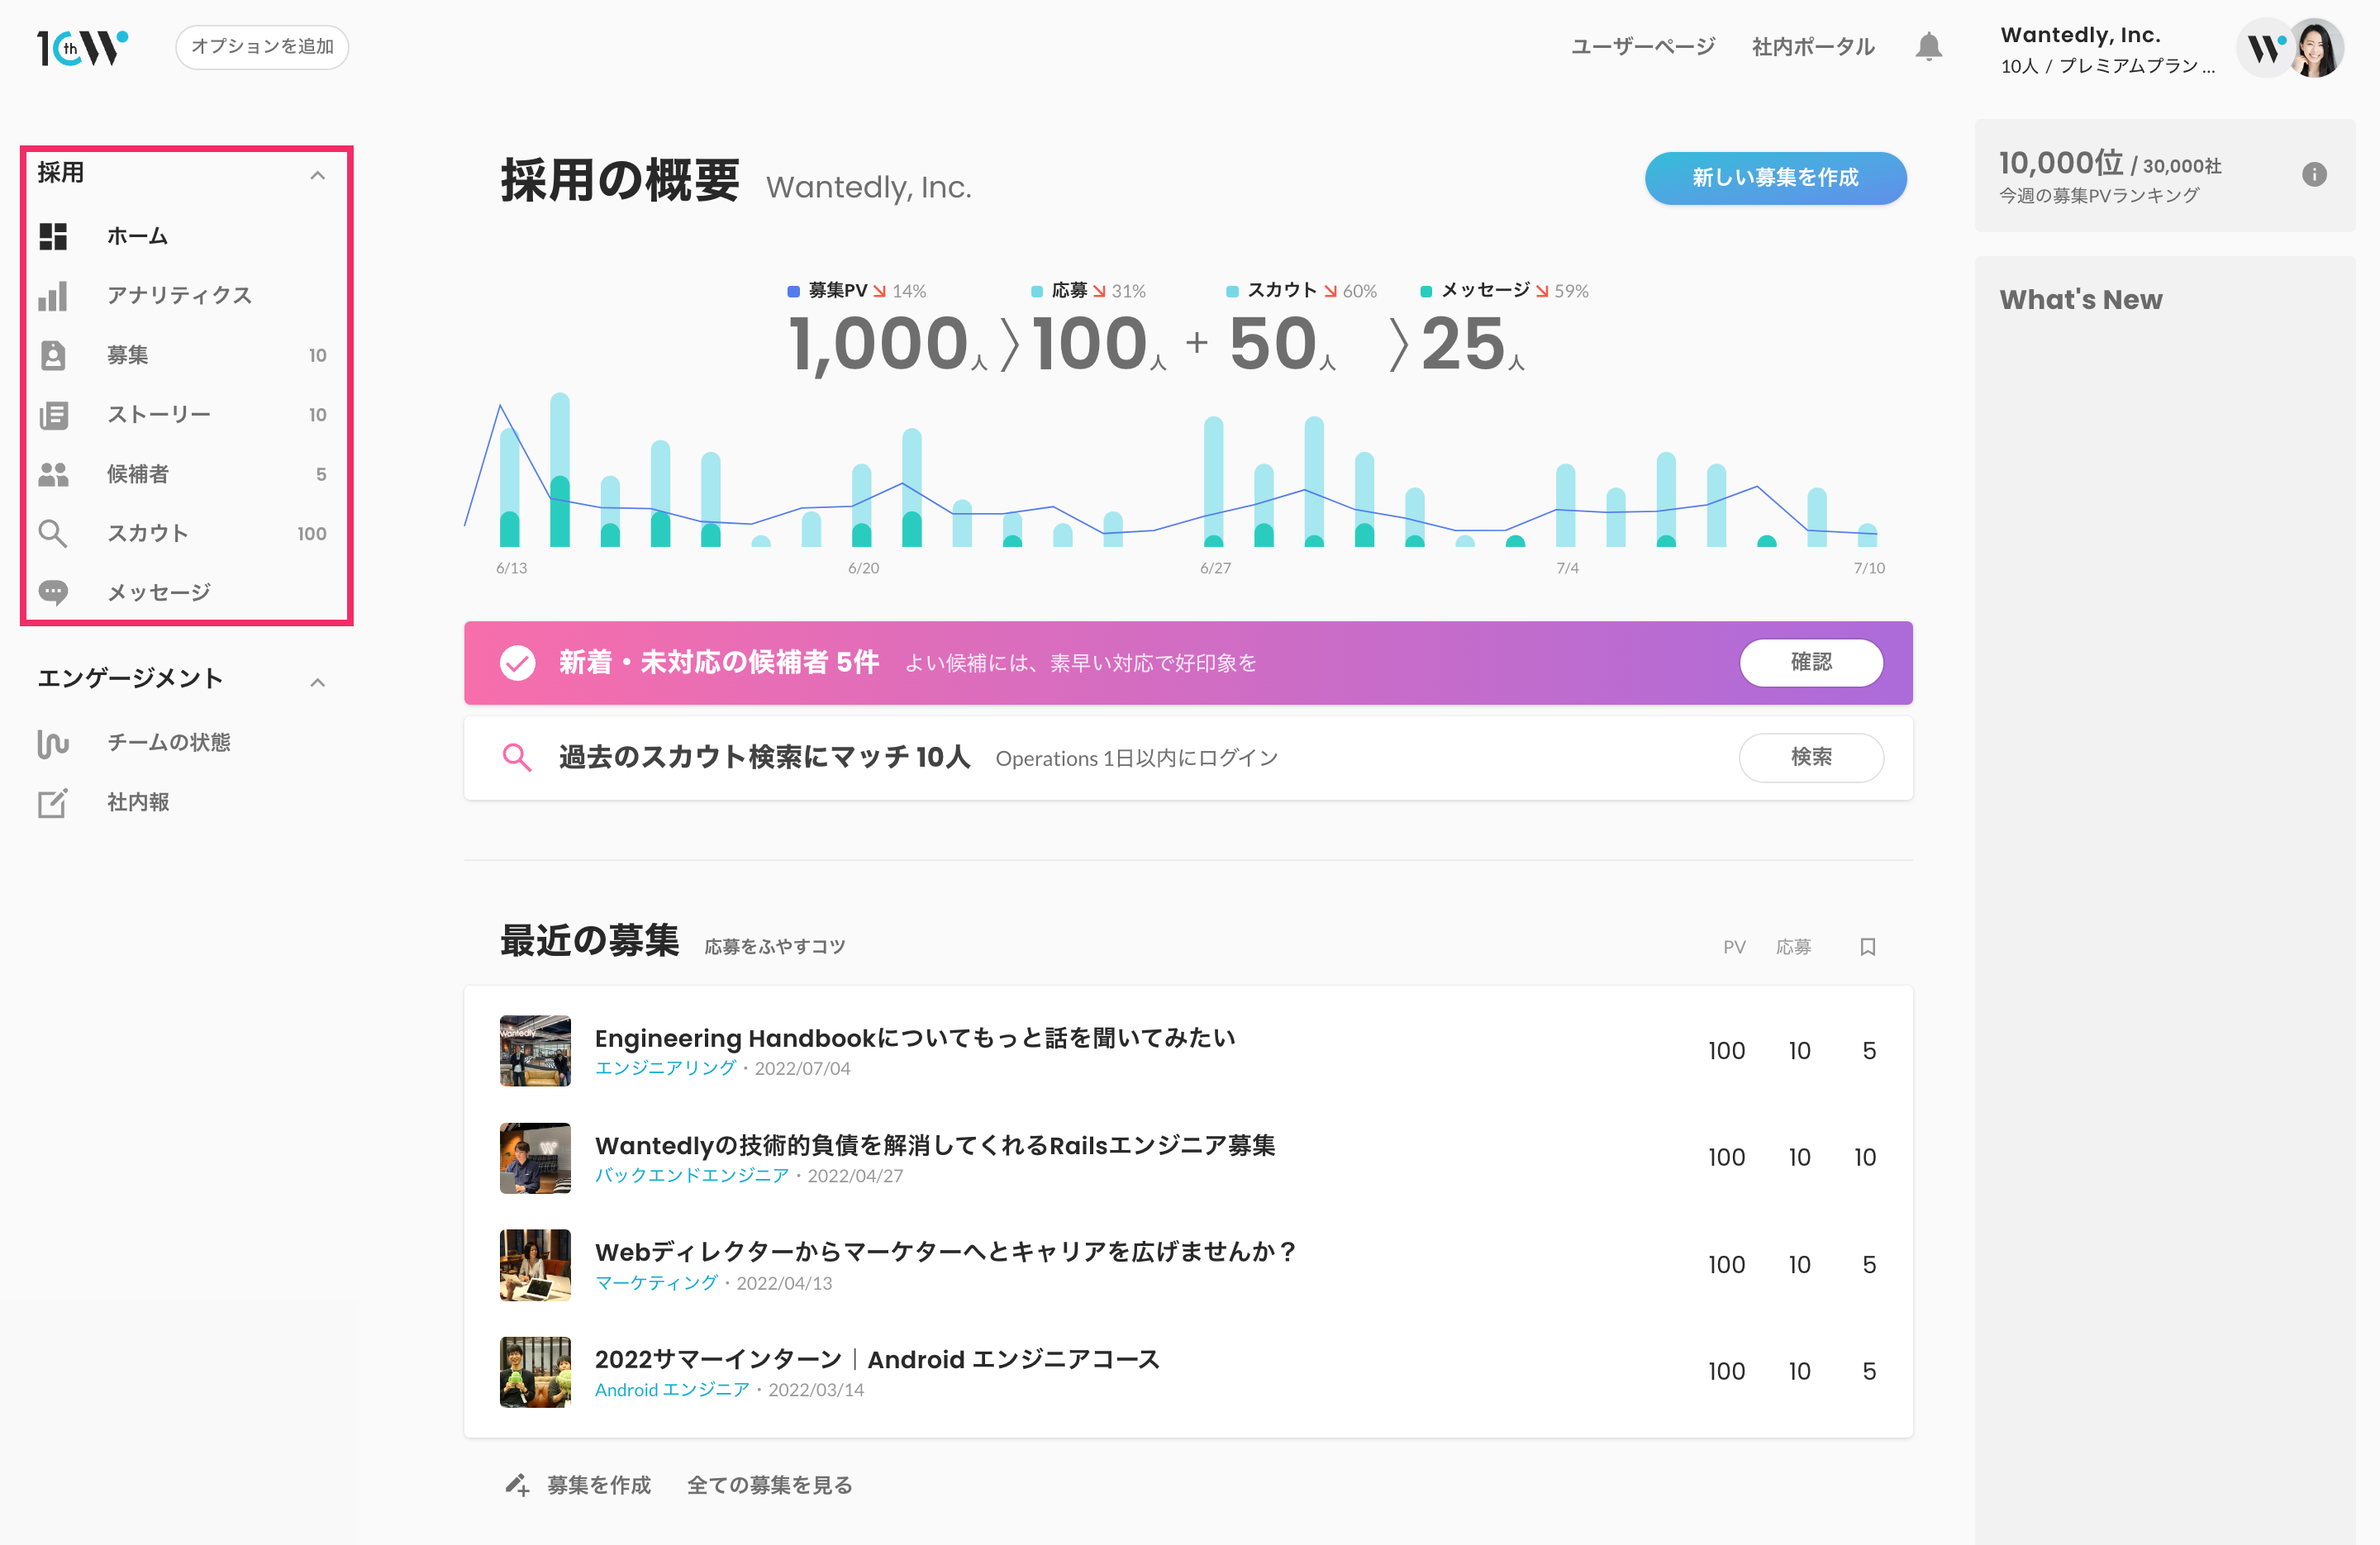Click 新しい募集を作成 button
2380x1545 pixels.
pos(1775,178)
